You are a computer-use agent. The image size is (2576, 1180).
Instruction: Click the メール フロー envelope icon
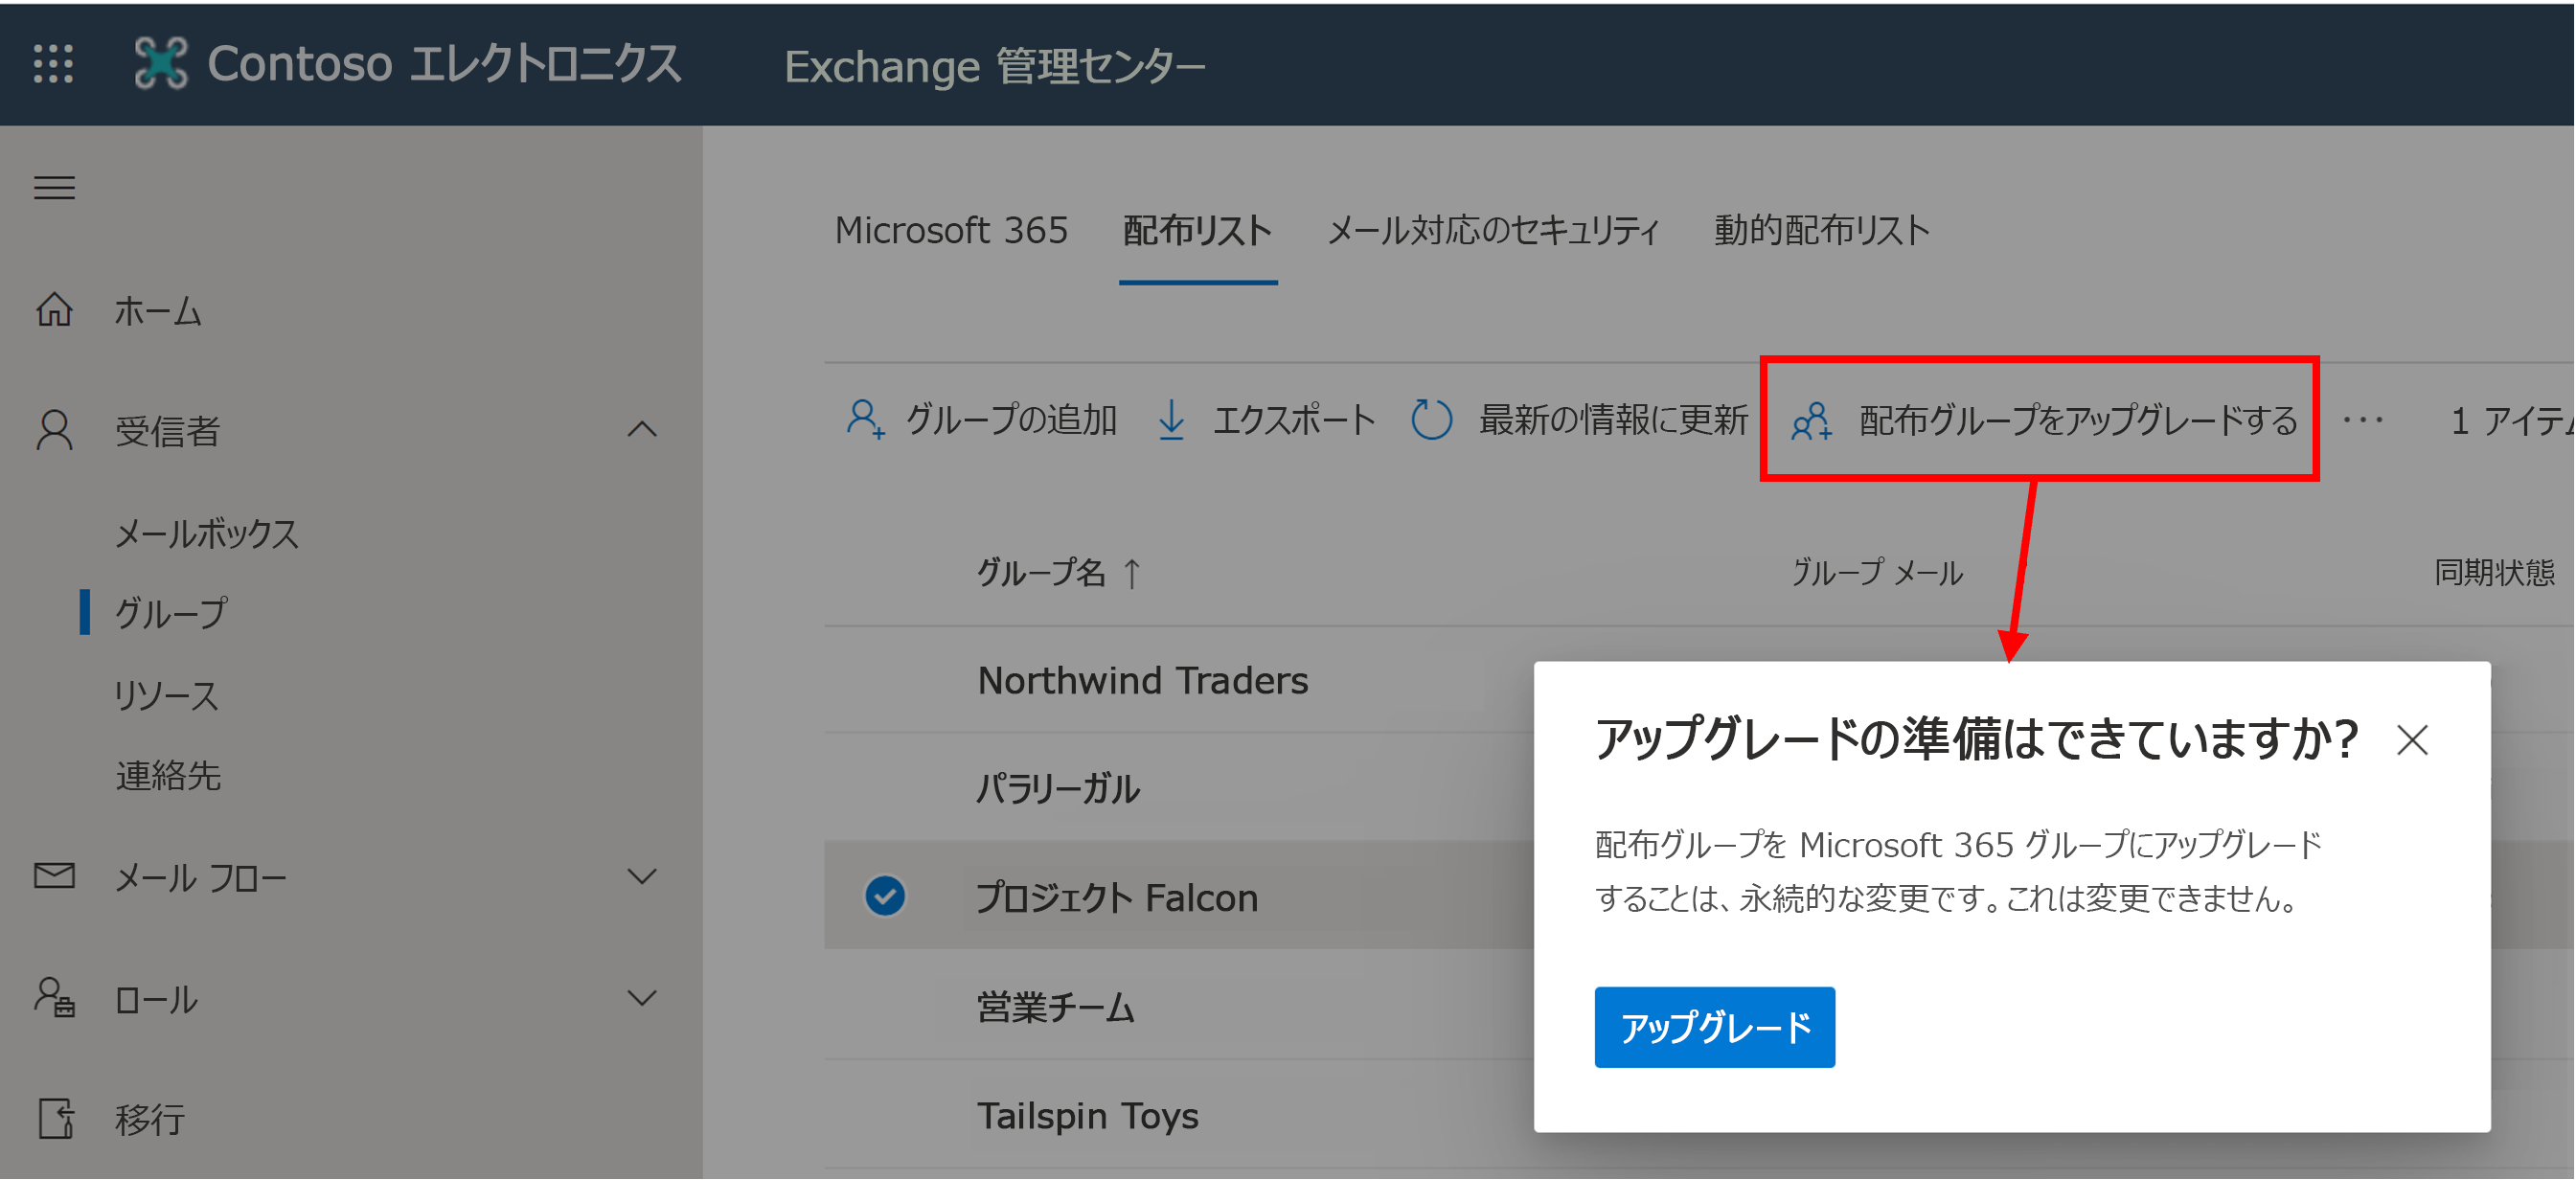[x=54, y=876]
